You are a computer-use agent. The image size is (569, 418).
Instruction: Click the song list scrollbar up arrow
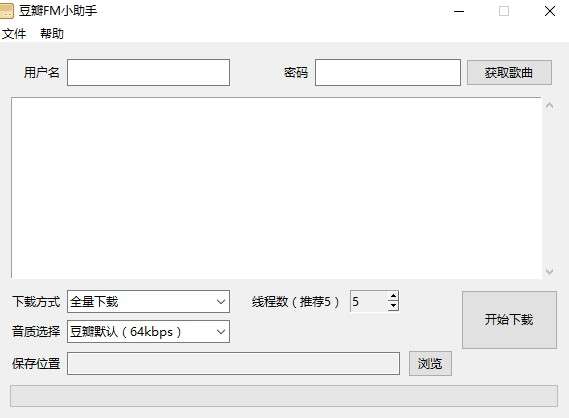549,106
